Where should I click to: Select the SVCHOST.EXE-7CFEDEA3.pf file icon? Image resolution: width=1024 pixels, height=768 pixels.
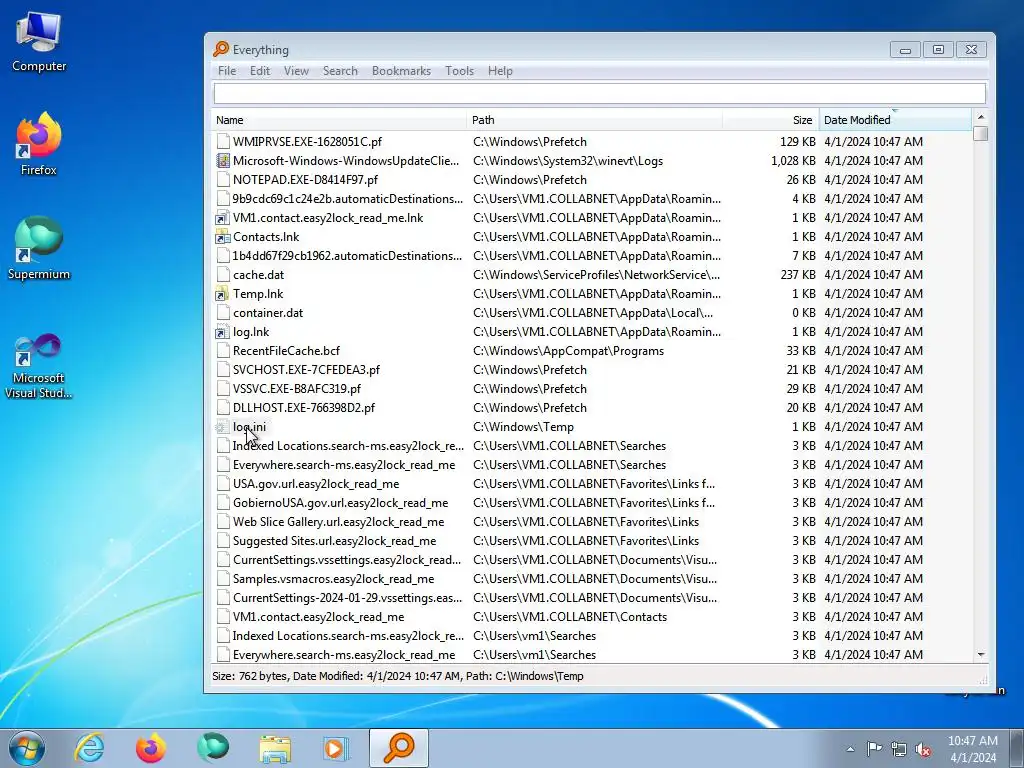pos(223,370)
